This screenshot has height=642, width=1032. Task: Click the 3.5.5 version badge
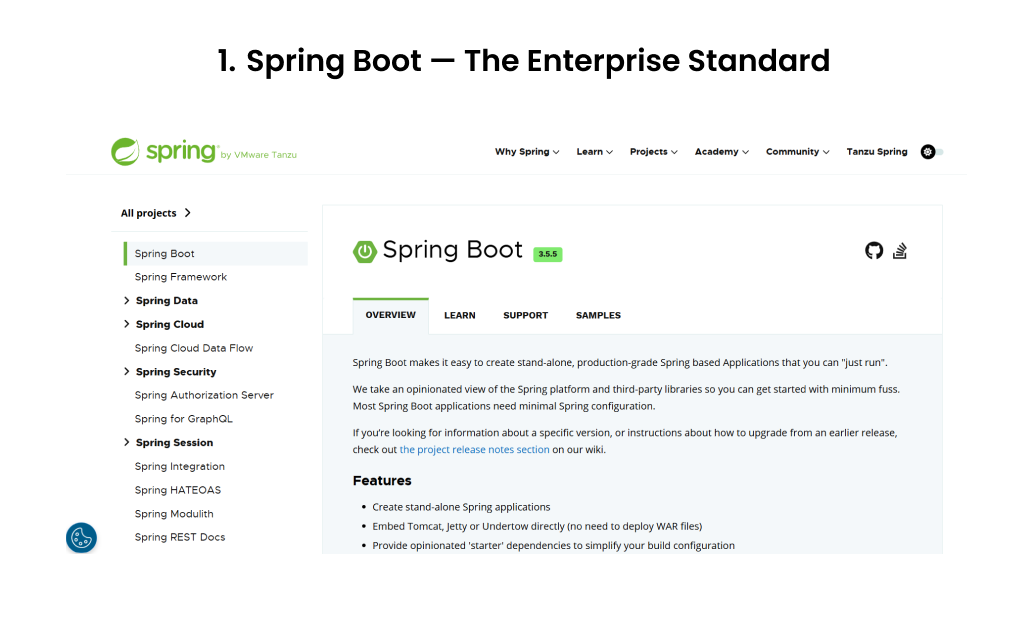(x=547, y=253)
